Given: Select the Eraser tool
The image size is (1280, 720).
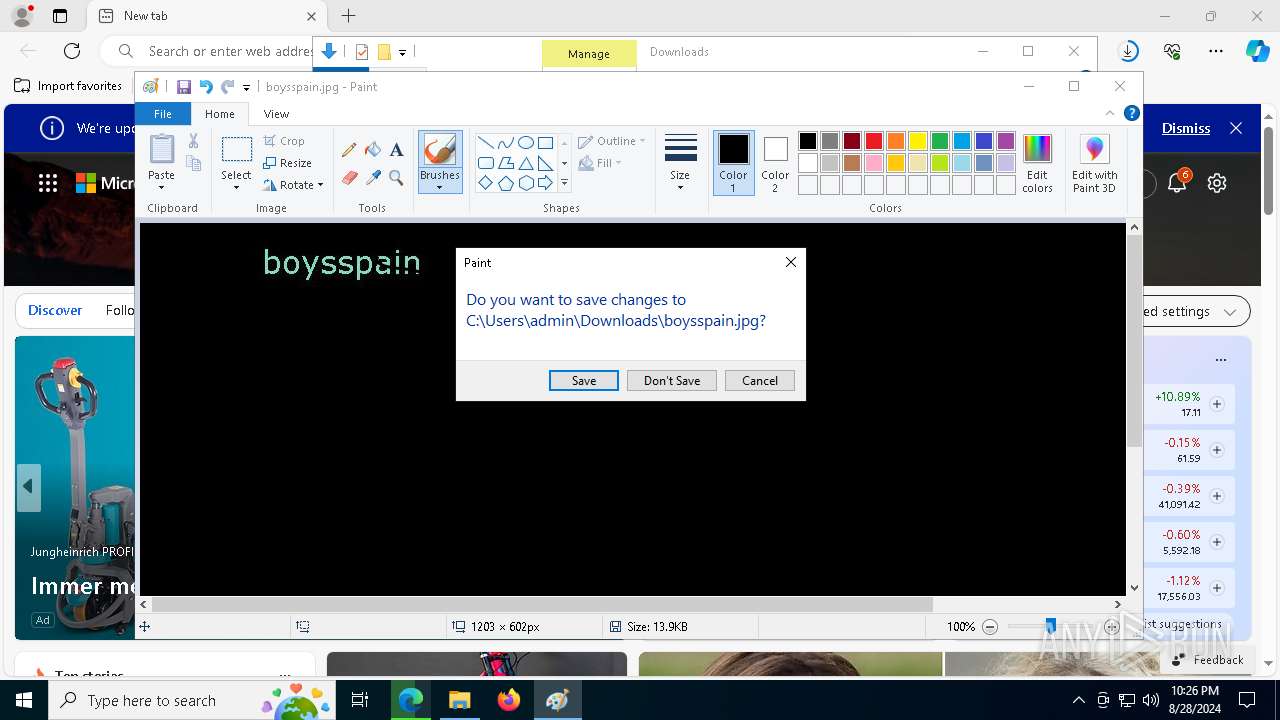Looking at the screenshot, I should click(x=349, y=178).
